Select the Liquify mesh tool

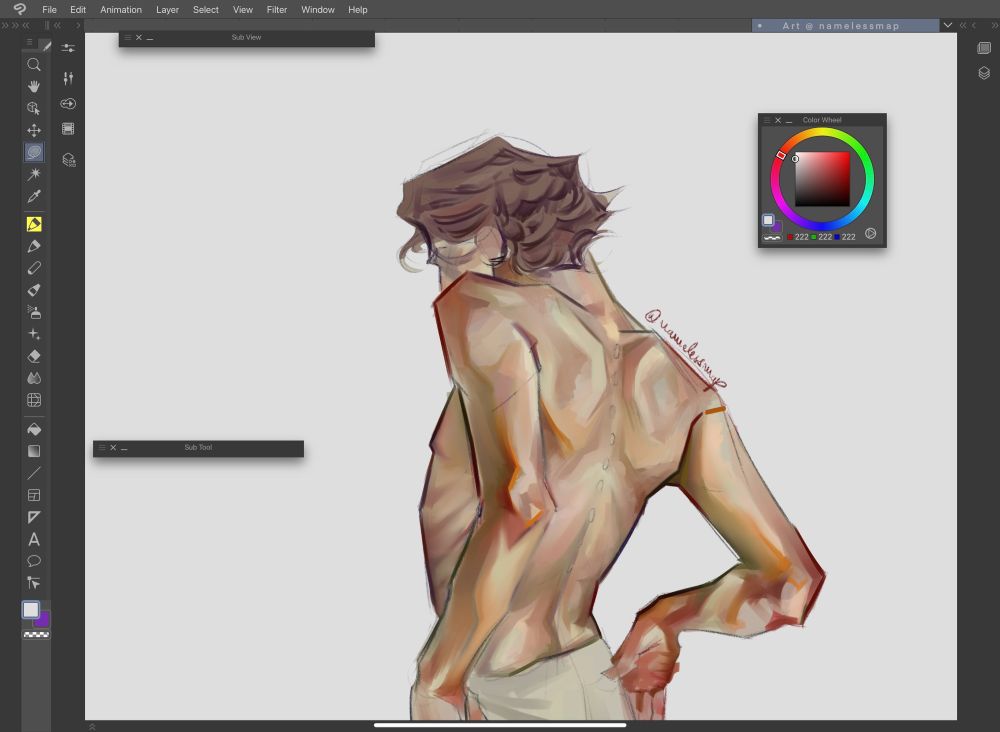click(34, 400)
